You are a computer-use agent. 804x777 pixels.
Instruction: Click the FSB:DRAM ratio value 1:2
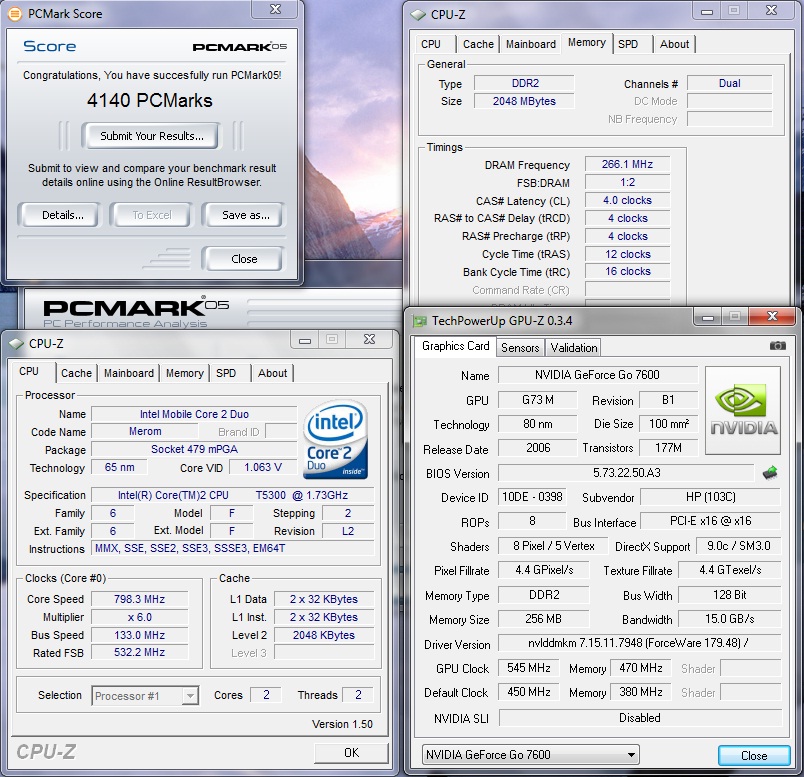click(627, 182)
